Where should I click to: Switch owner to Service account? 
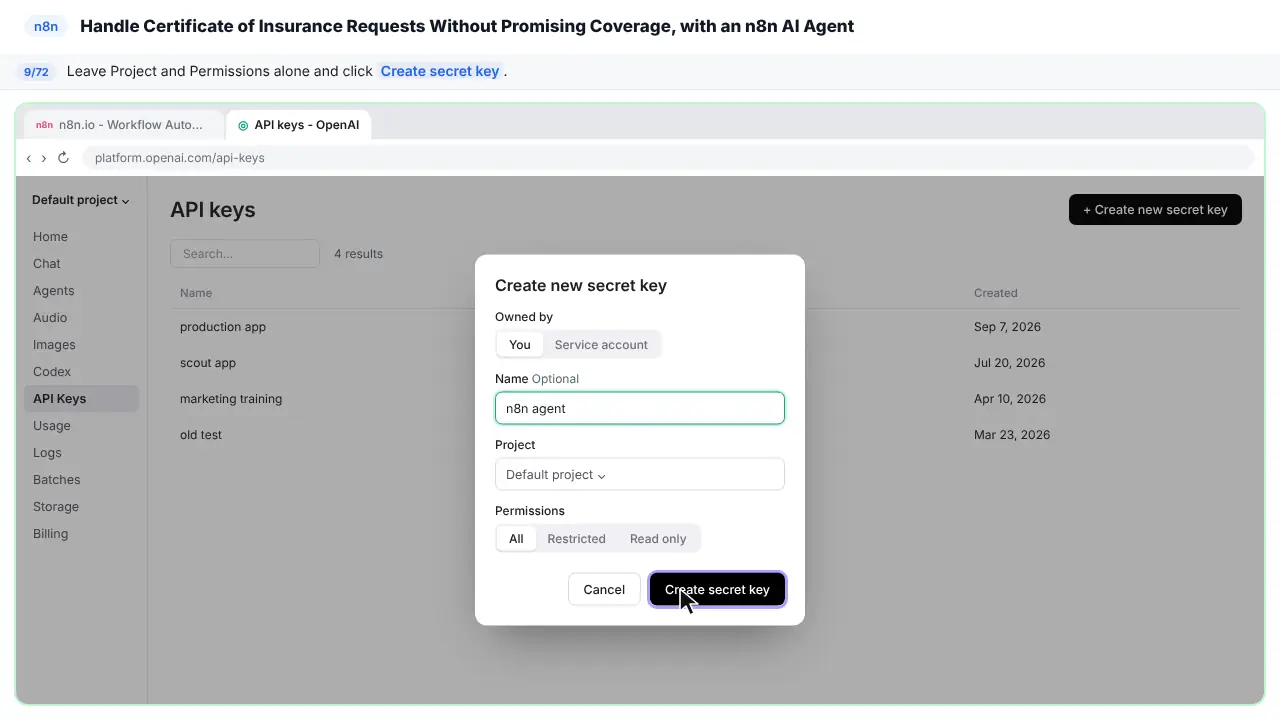tap(601, 344)
